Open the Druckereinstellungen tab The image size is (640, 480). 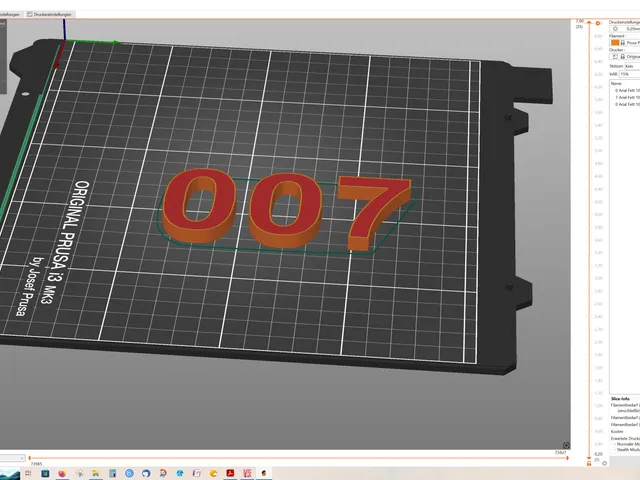pos(49,14)
